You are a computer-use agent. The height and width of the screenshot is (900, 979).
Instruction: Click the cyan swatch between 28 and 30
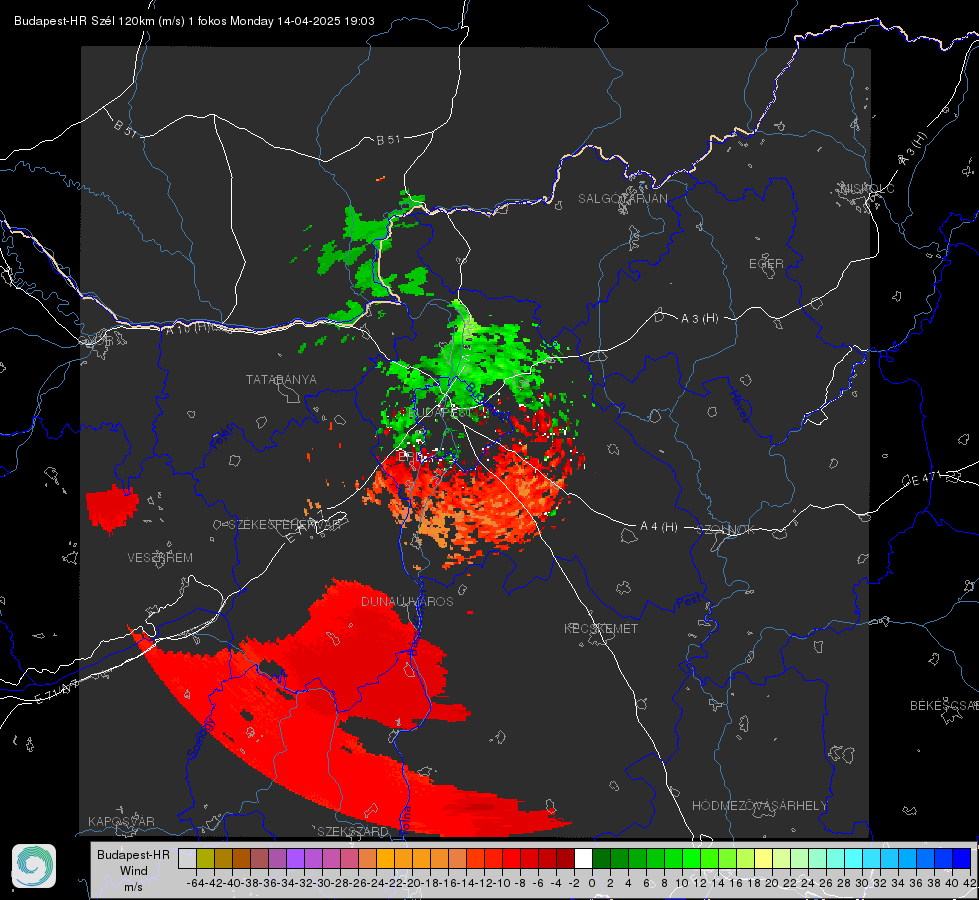pyautogui.click(x=854, y=859)
